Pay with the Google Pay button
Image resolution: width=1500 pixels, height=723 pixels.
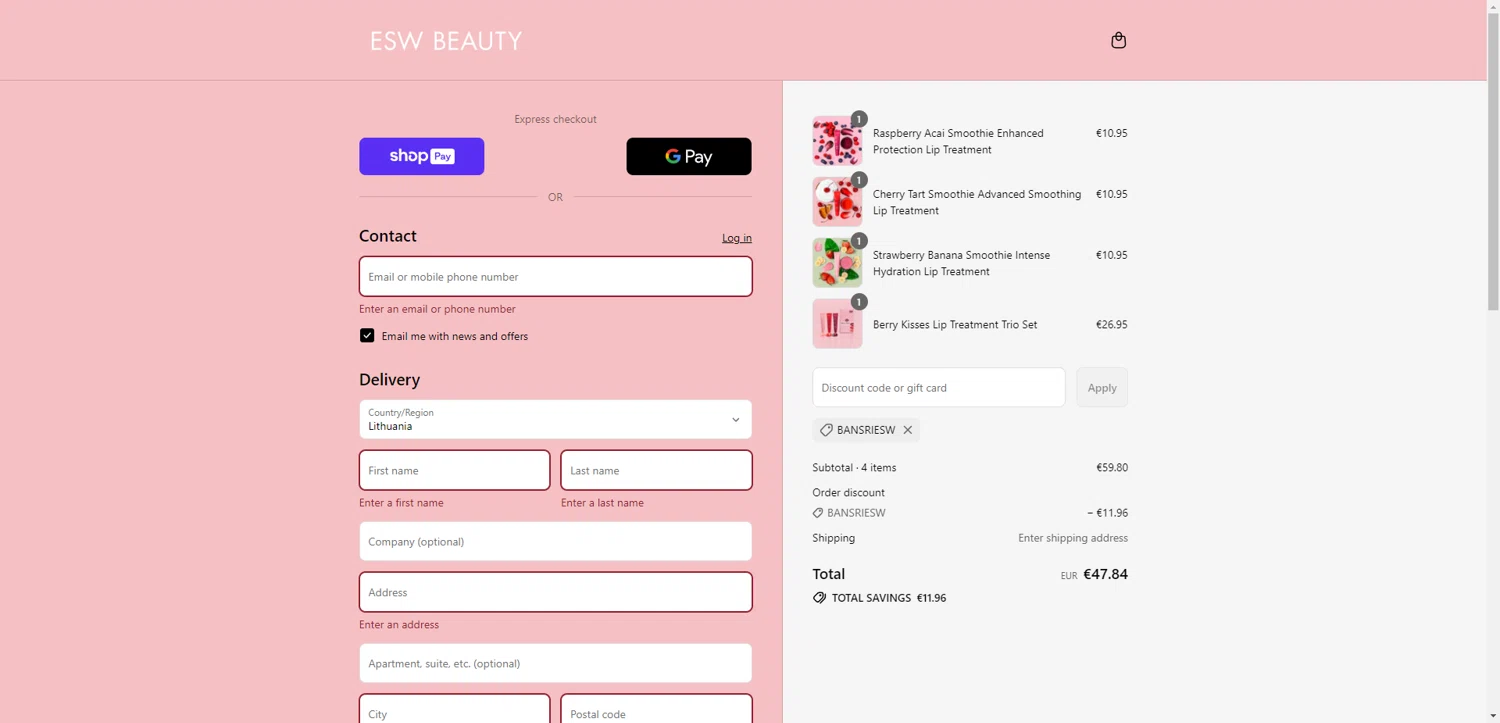tap(689, 156)
